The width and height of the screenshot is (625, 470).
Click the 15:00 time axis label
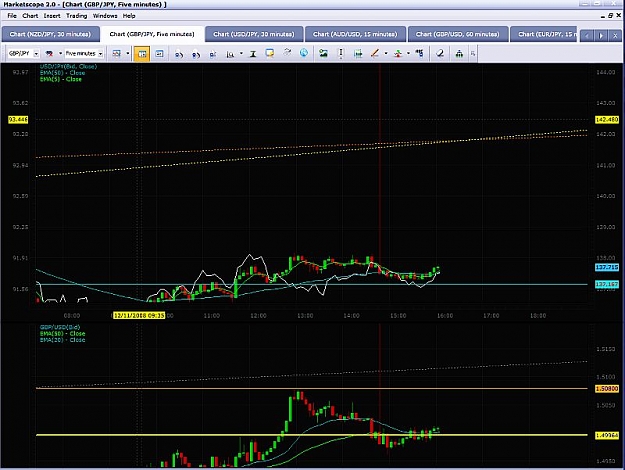click(398, 316)
